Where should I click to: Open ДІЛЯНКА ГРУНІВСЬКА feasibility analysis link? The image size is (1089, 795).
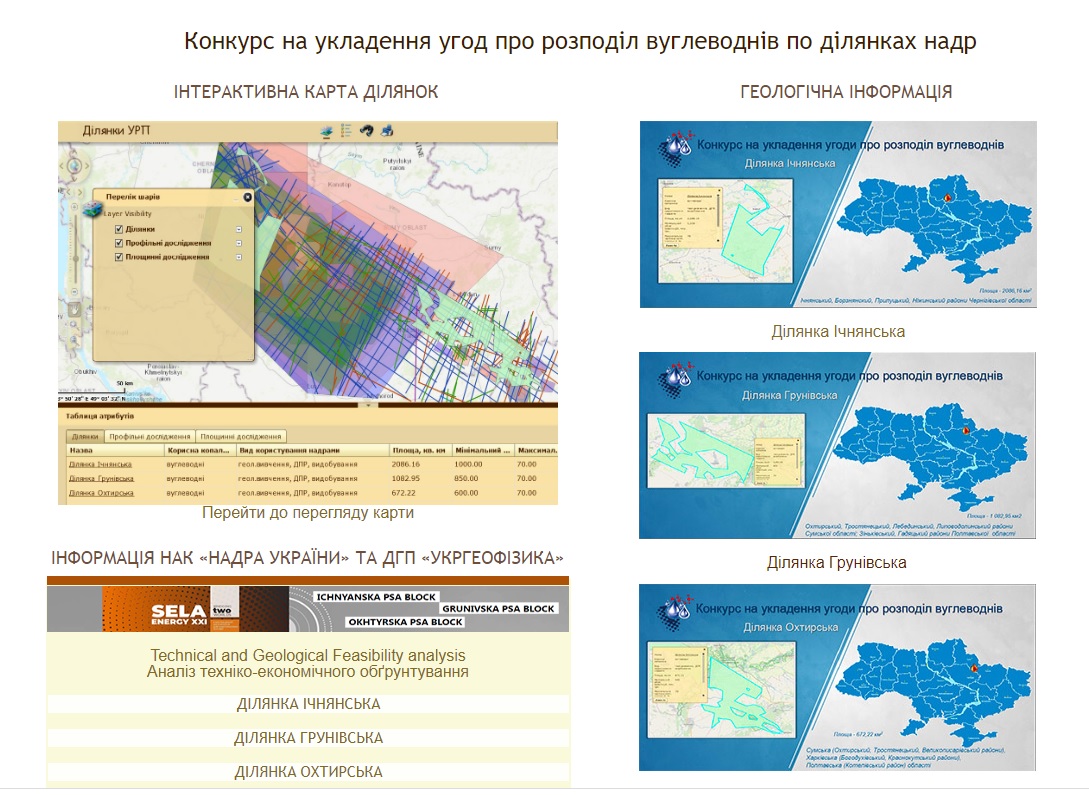coord(308,738)
